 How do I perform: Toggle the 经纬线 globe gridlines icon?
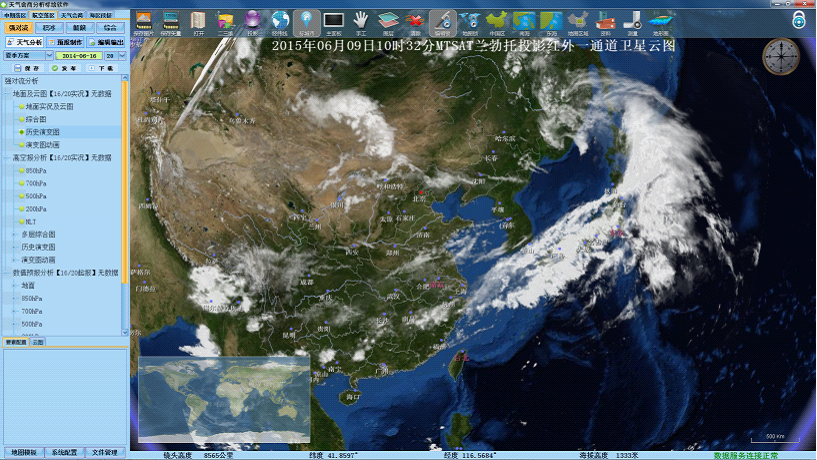[x=280, y=23]
